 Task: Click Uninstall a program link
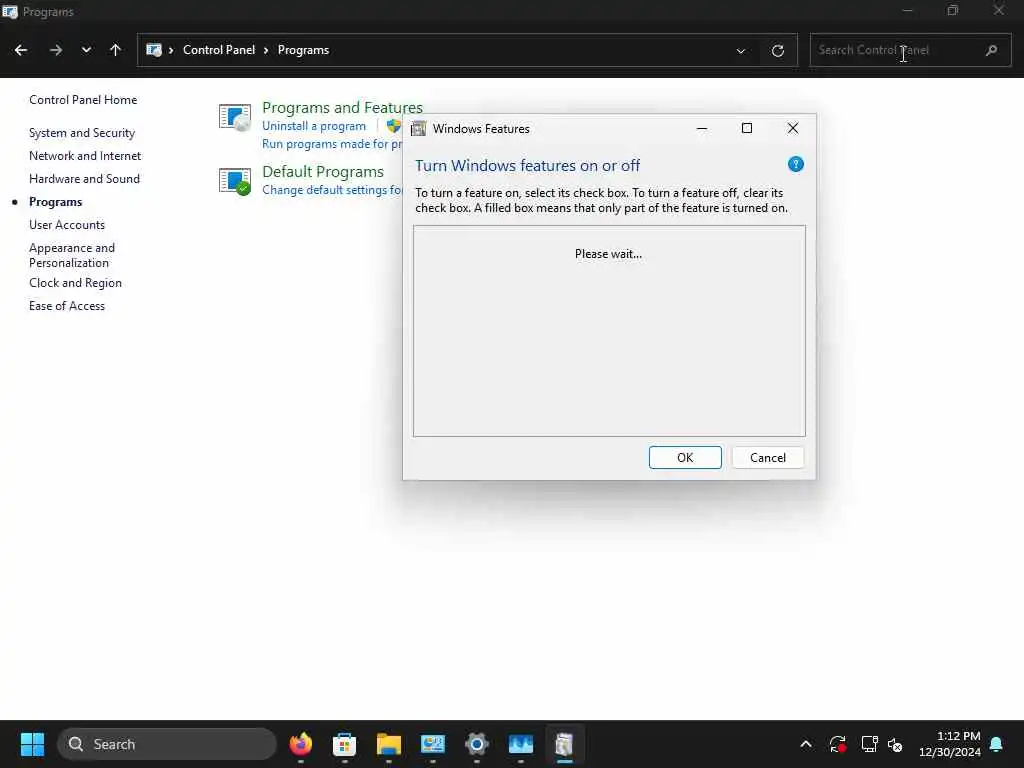(314, 126)
